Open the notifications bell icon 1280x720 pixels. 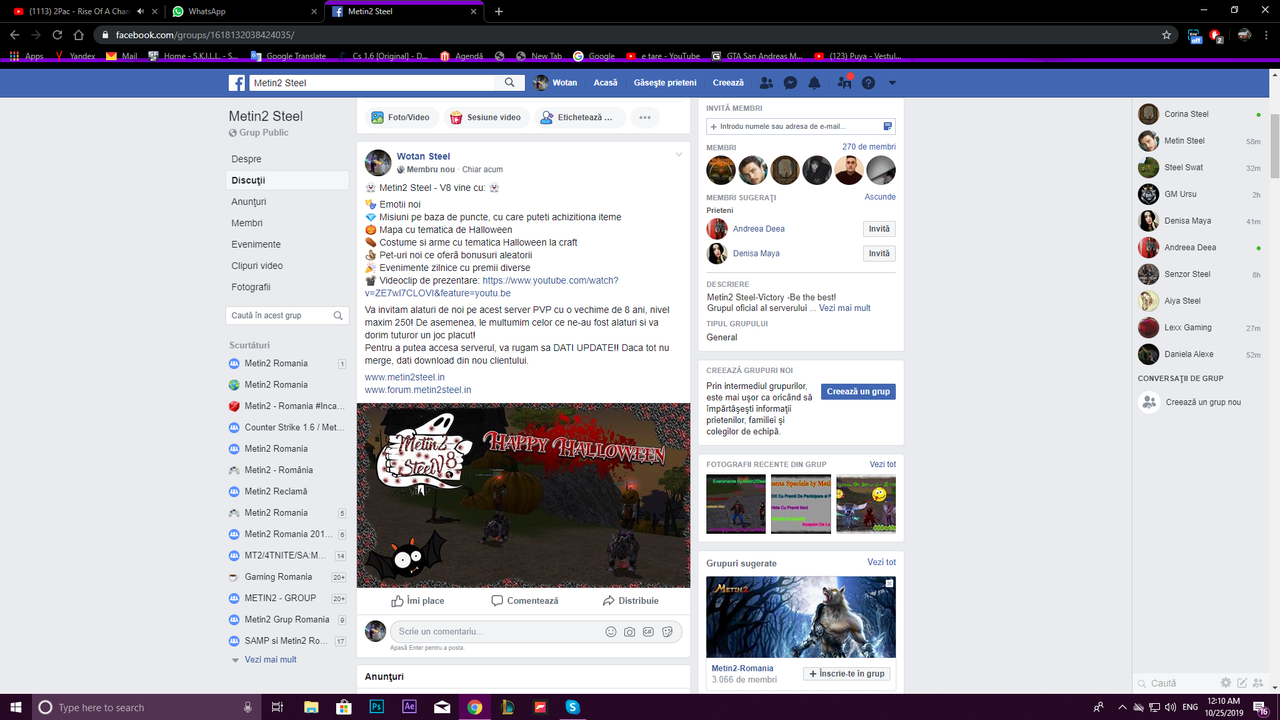click(x=815, y=82)
